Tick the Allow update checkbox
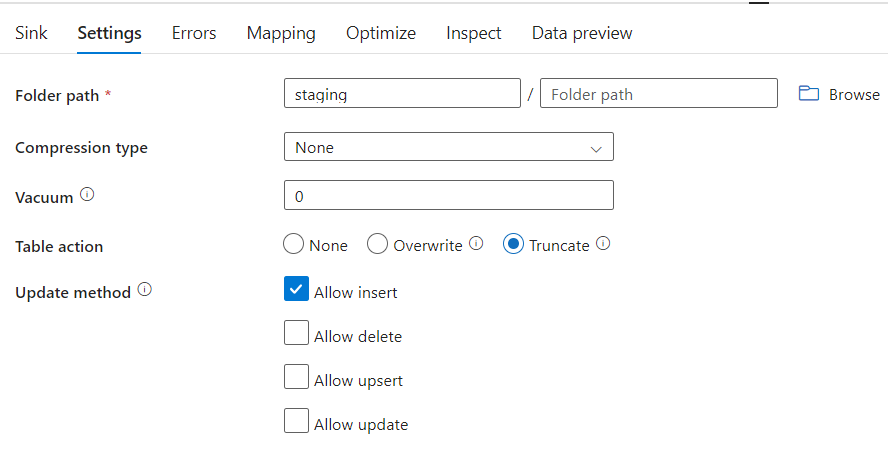 click(x=296, y=421)
